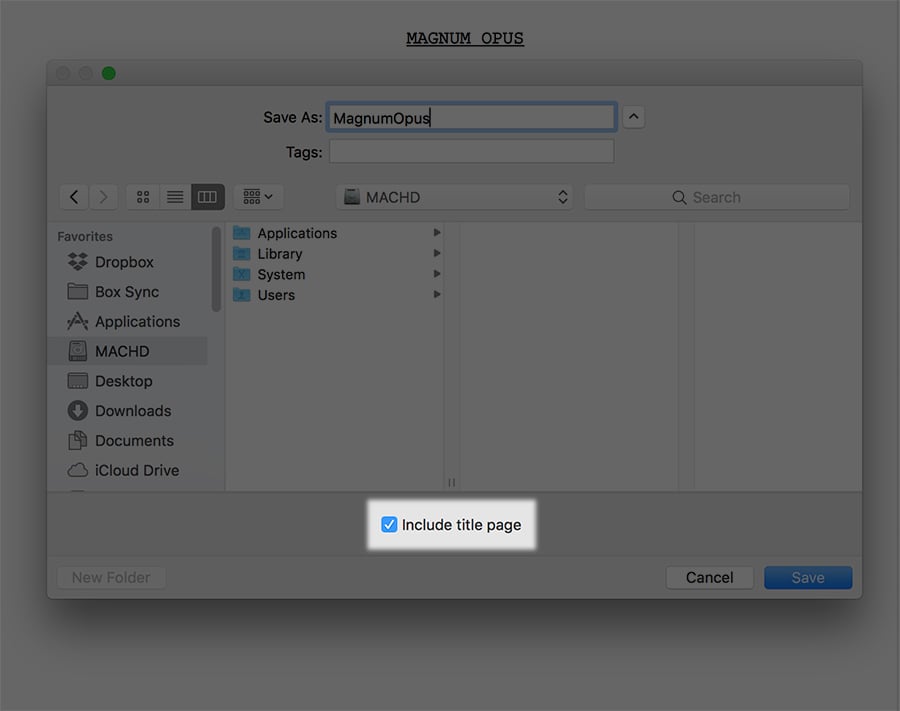Open the Dropbox location in the sidebar
The height and width of the screenshot is (711, 900).
(124, 261)
